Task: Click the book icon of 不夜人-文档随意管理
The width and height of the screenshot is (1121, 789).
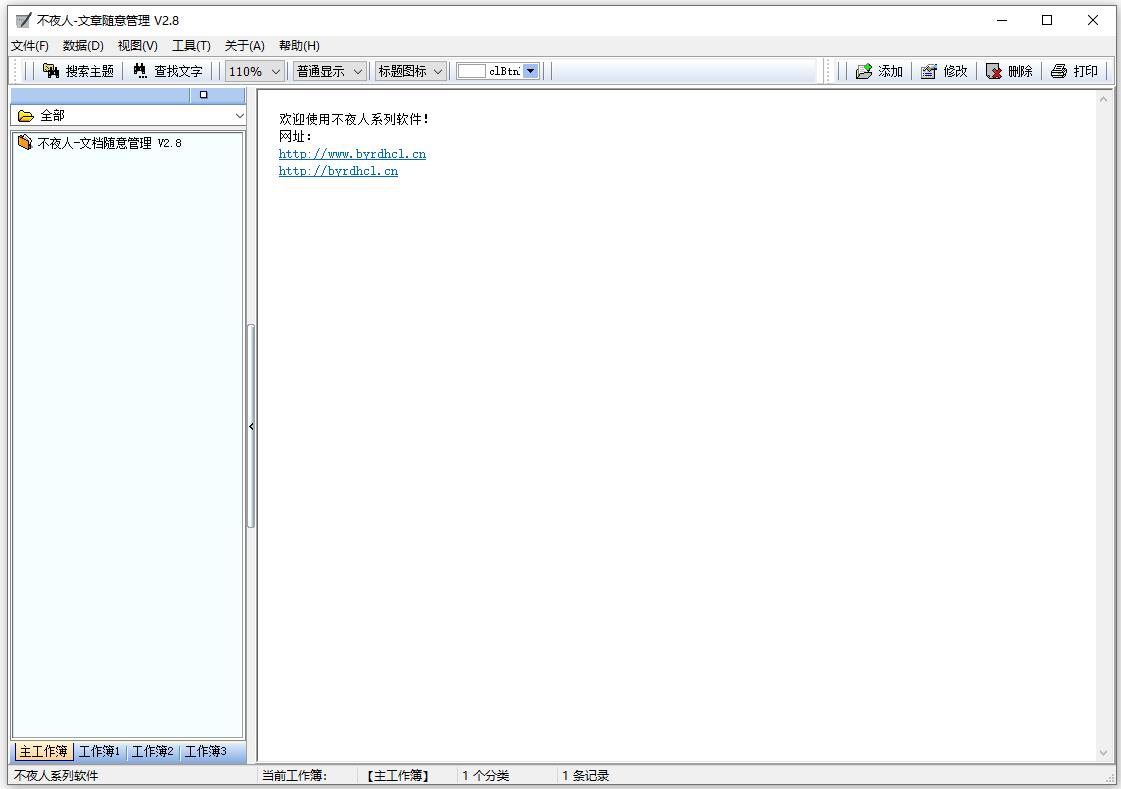Action: point(25,143)
